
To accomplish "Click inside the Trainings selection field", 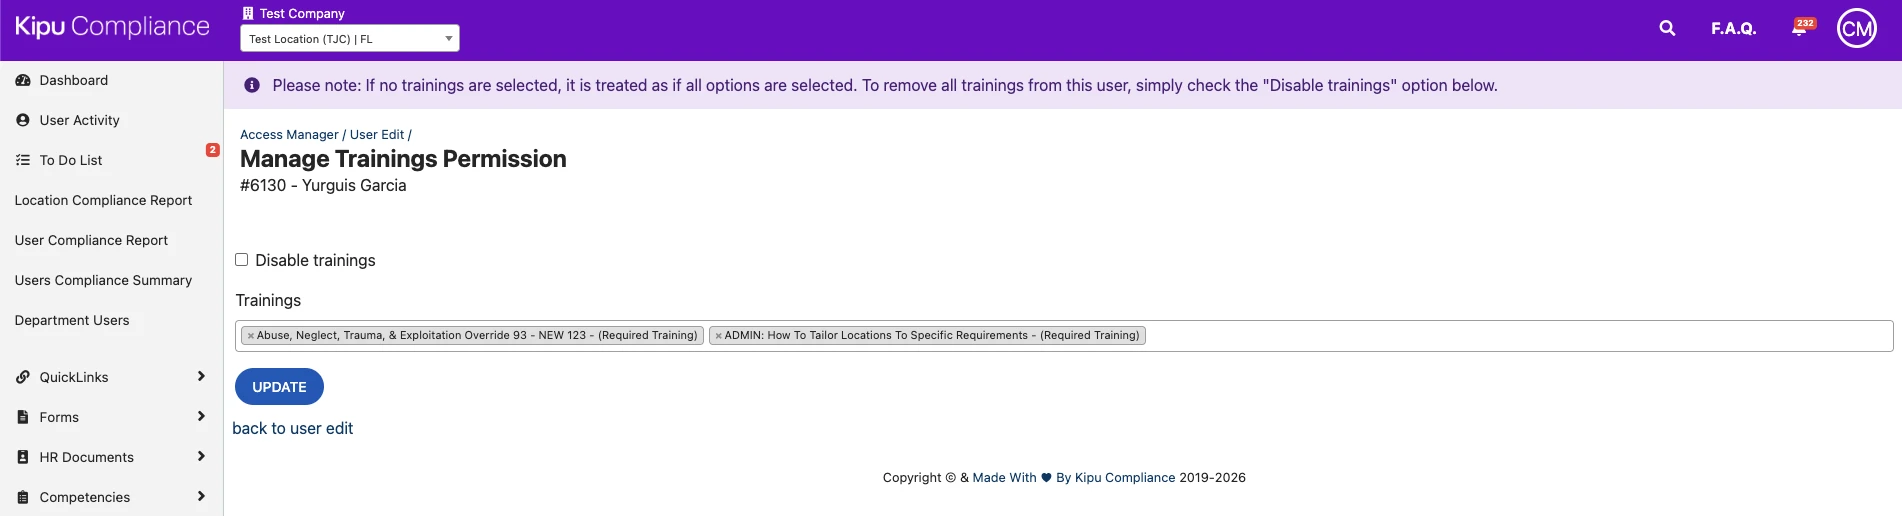I will tap(1500, 336).
